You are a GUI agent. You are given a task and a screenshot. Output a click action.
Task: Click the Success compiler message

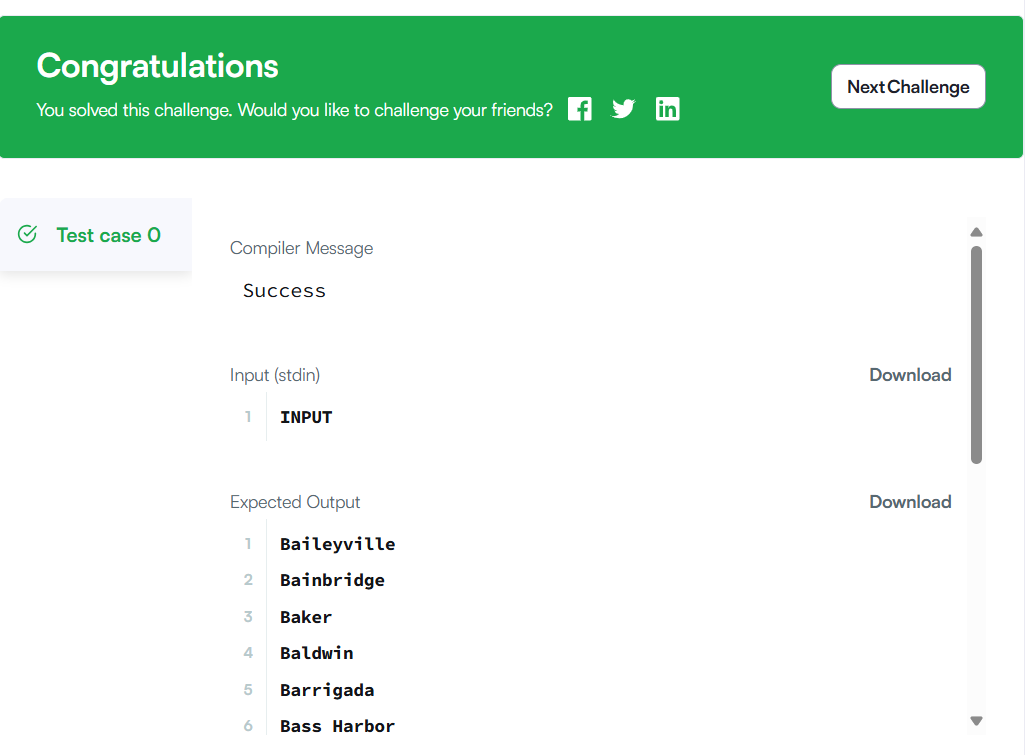coord(284,291)
